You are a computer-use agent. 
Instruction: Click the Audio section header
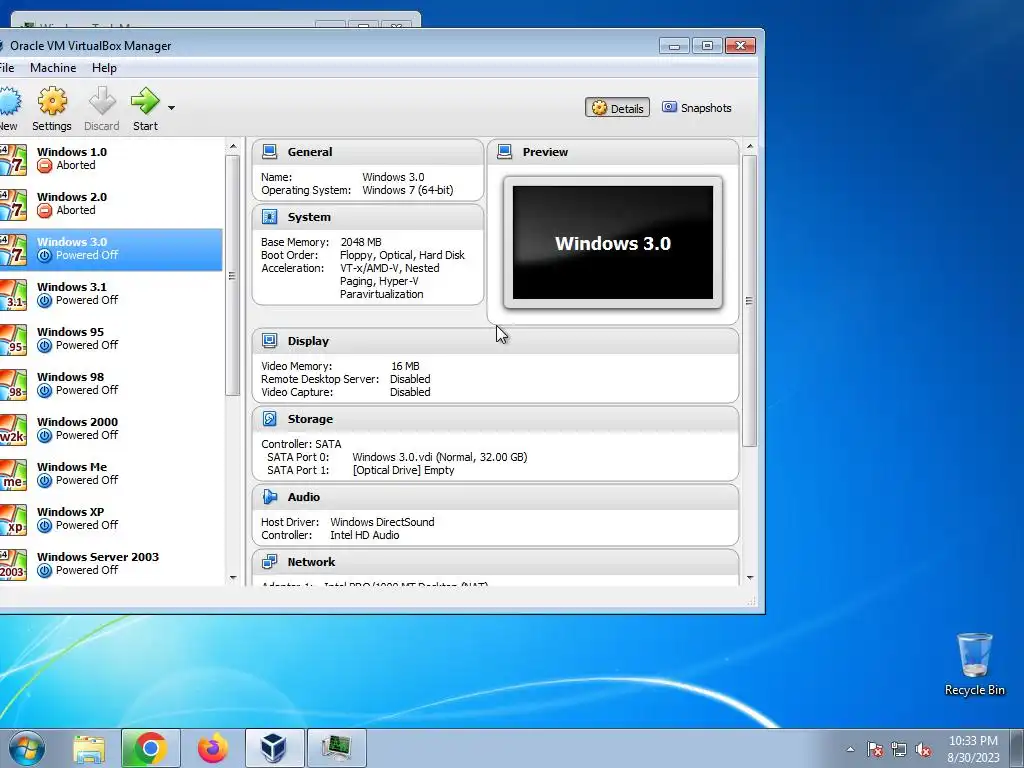(495, 497)
